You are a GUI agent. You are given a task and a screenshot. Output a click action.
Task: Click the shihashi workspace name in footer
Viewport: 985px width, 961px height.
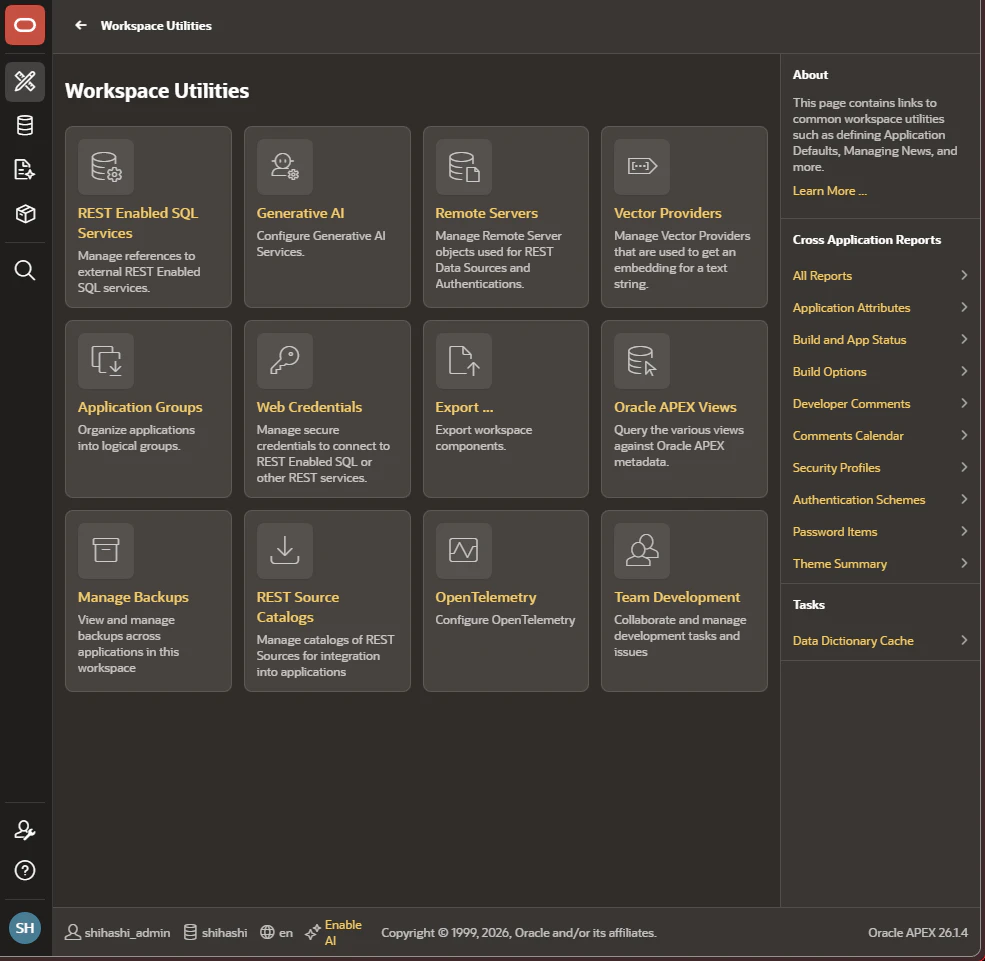pos(224,933)
